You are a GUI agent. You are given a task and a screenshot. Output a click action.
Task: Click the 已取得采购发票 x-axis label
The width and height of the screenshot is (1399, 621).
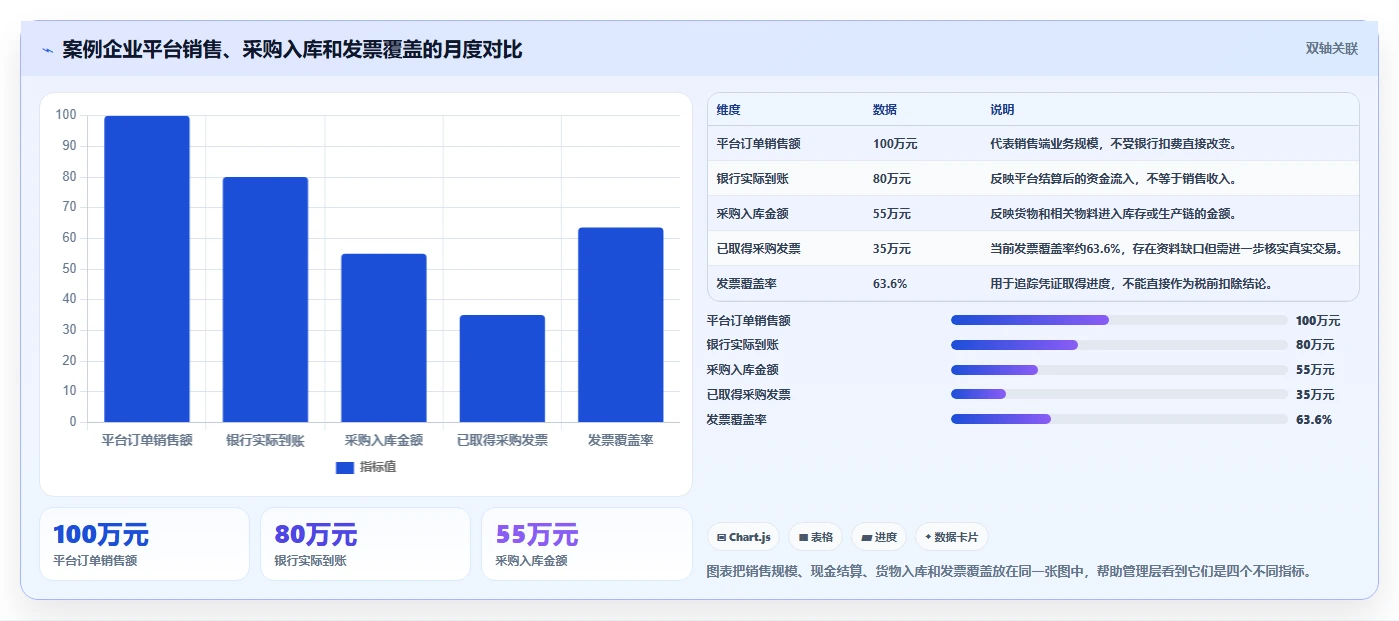coord(502,440)
